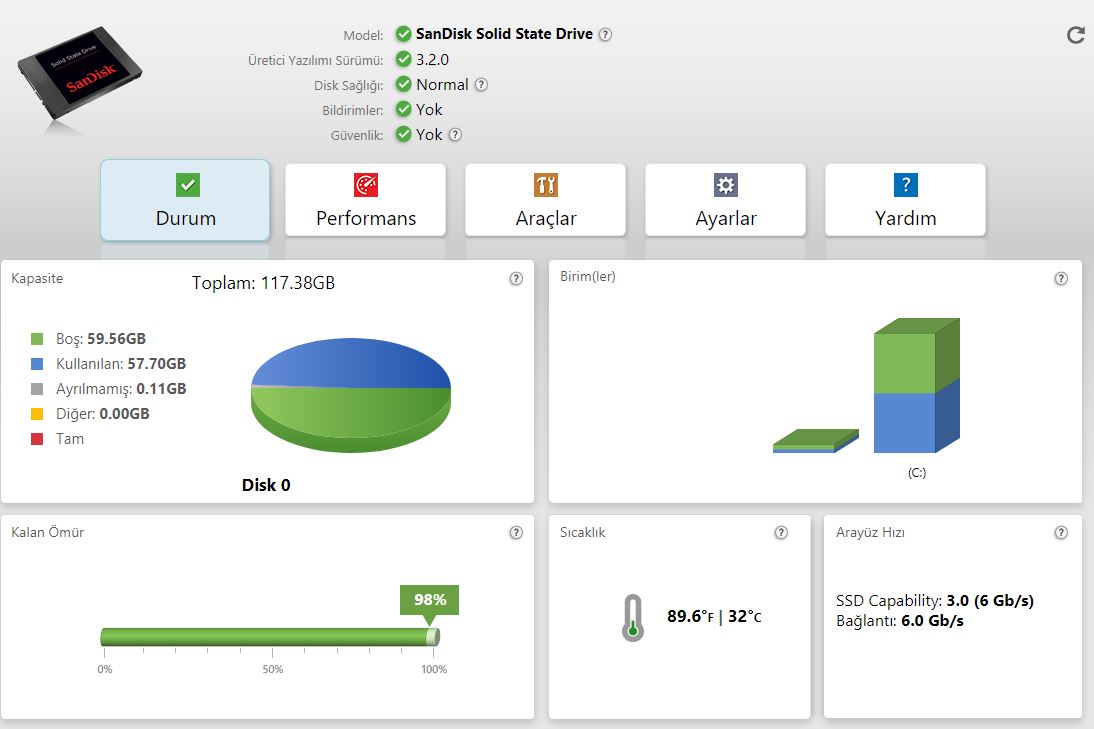This screenshot has width=1094, height=729.
Task: Click the Boş: 59.56GB legend entry
Action: [x=100, y=339]
